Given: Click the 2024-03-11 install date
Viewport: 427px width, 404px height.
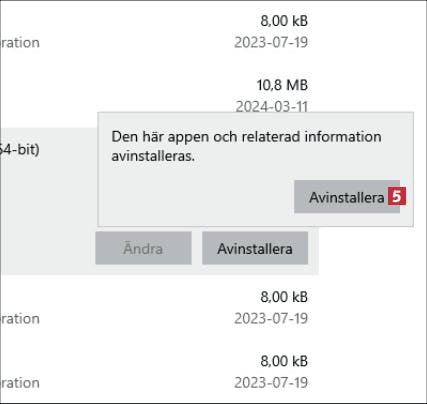Looking at the screenshot, I should 271,107.
